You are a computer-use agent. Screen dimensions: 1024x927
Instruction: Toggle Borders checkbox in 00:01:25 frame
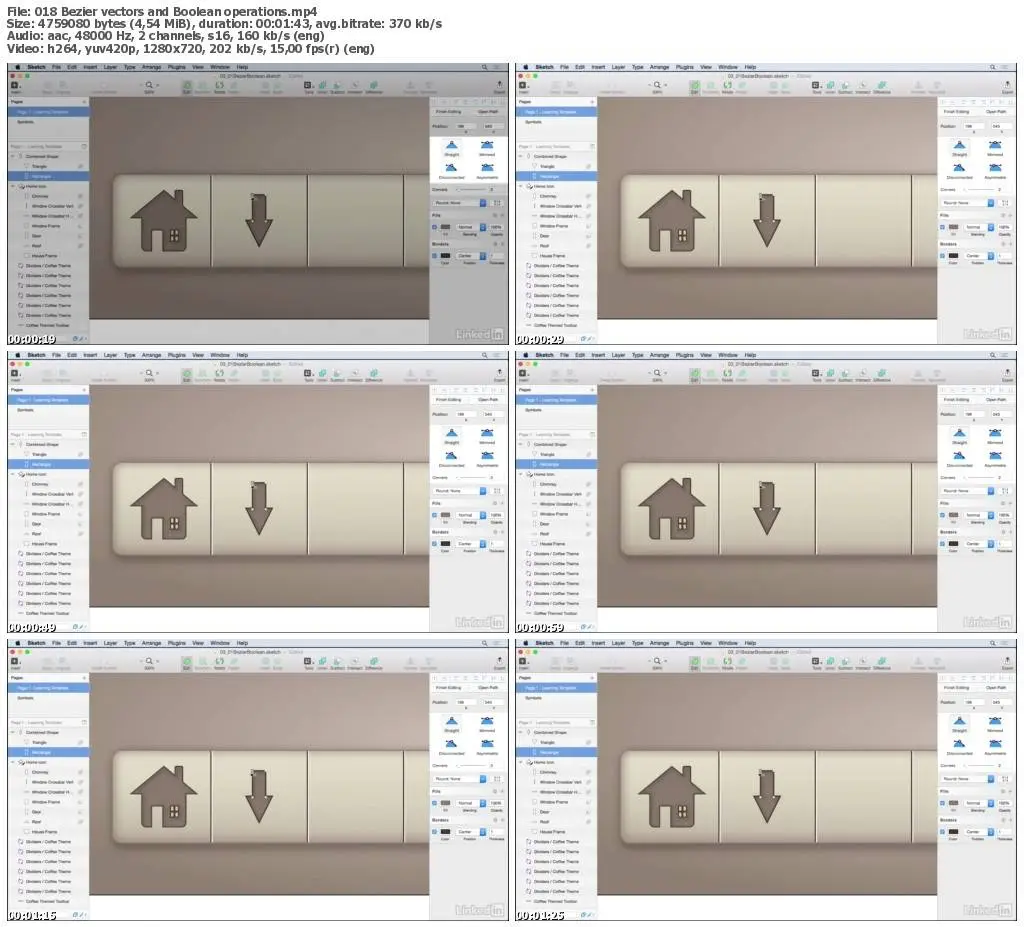pyautogui.click(x=942, y=832)
